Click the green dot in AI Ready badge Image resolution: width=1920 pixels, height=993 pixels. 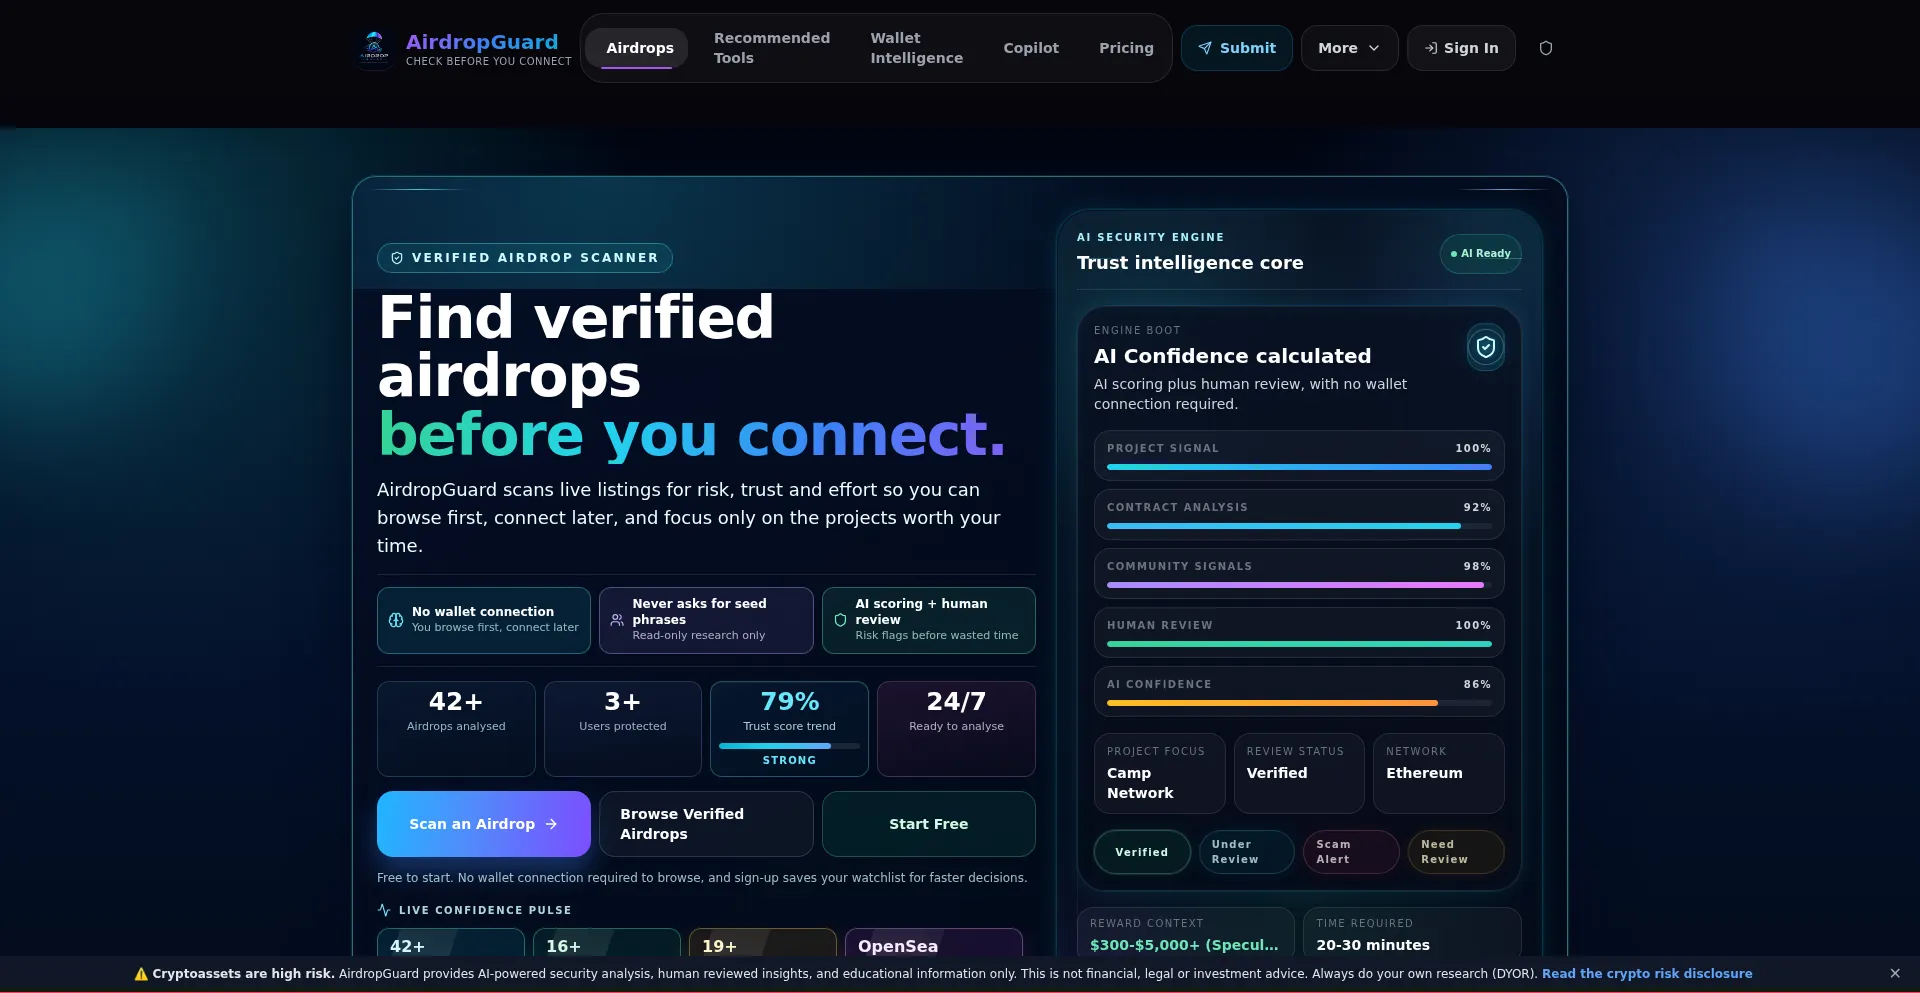click(1454, 254)
